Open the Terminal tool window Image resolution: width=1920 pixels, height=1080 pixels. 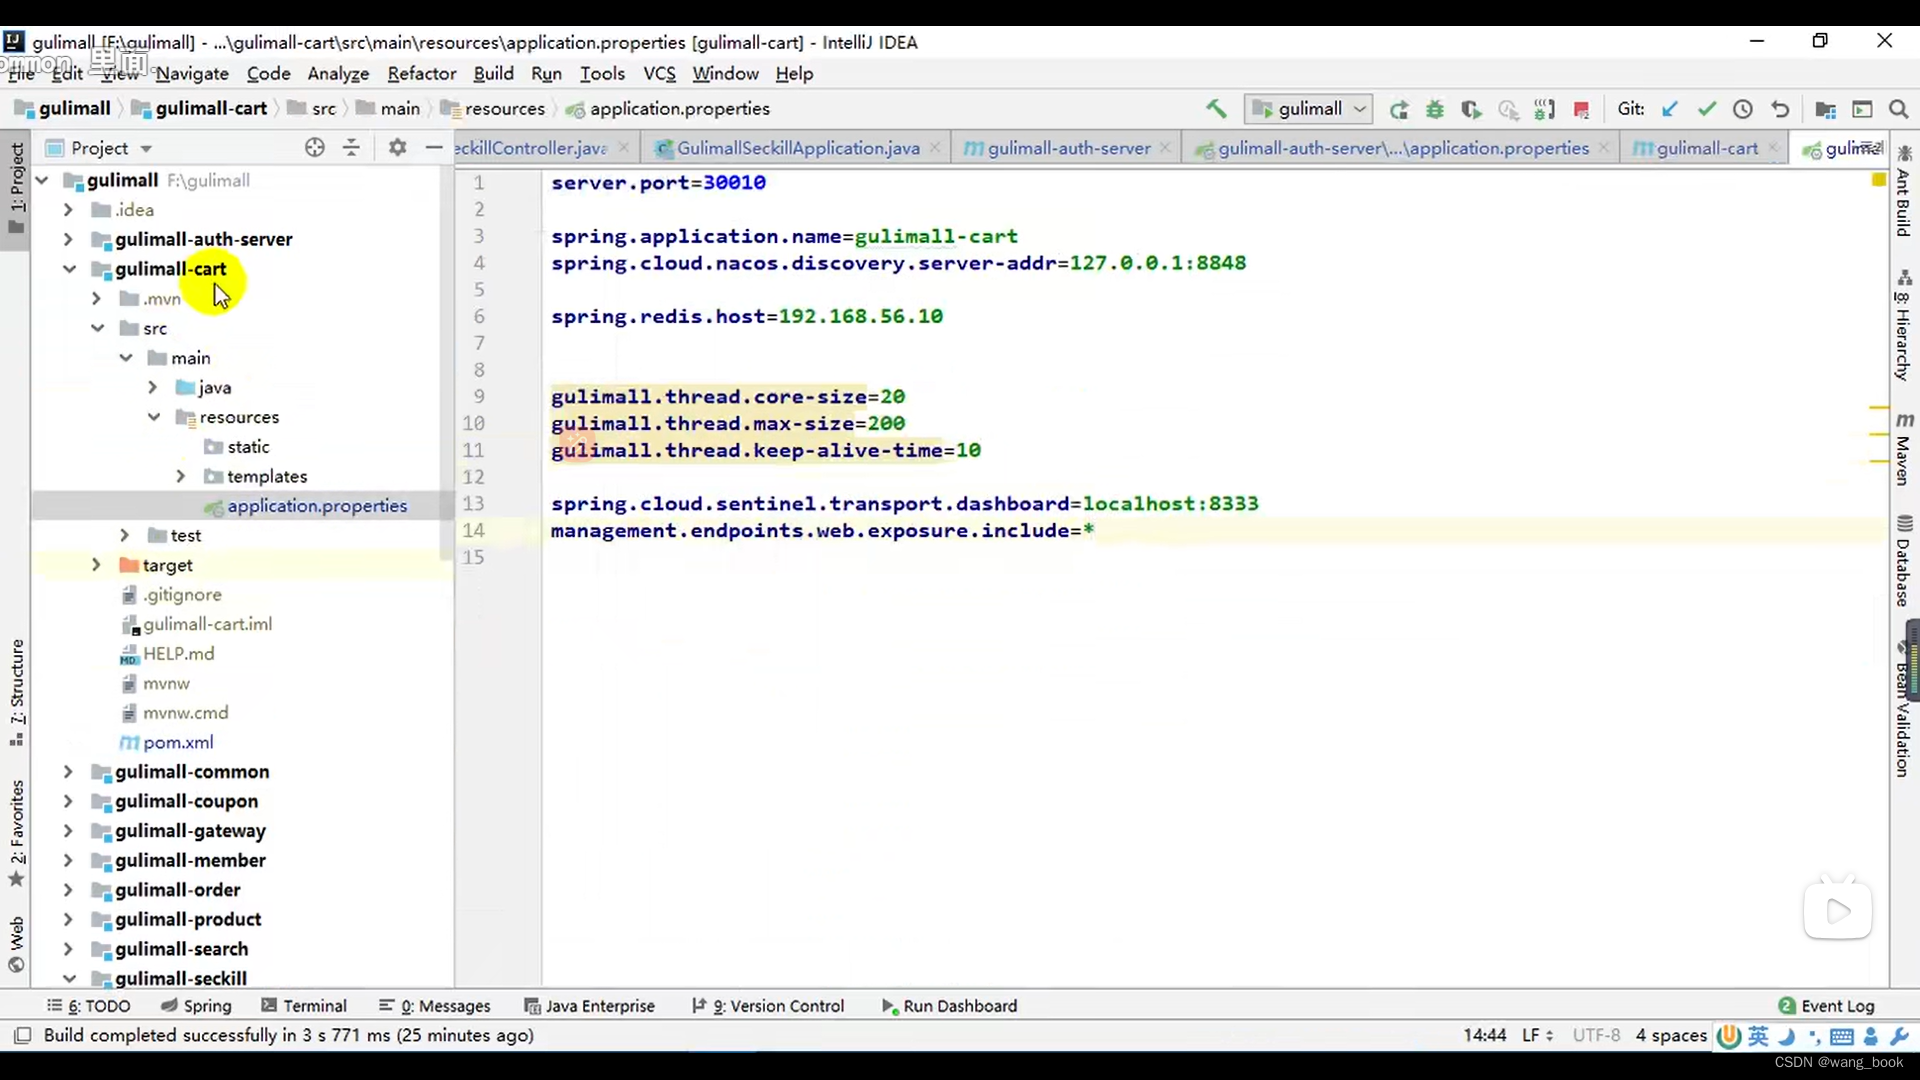coord(304,1006)
